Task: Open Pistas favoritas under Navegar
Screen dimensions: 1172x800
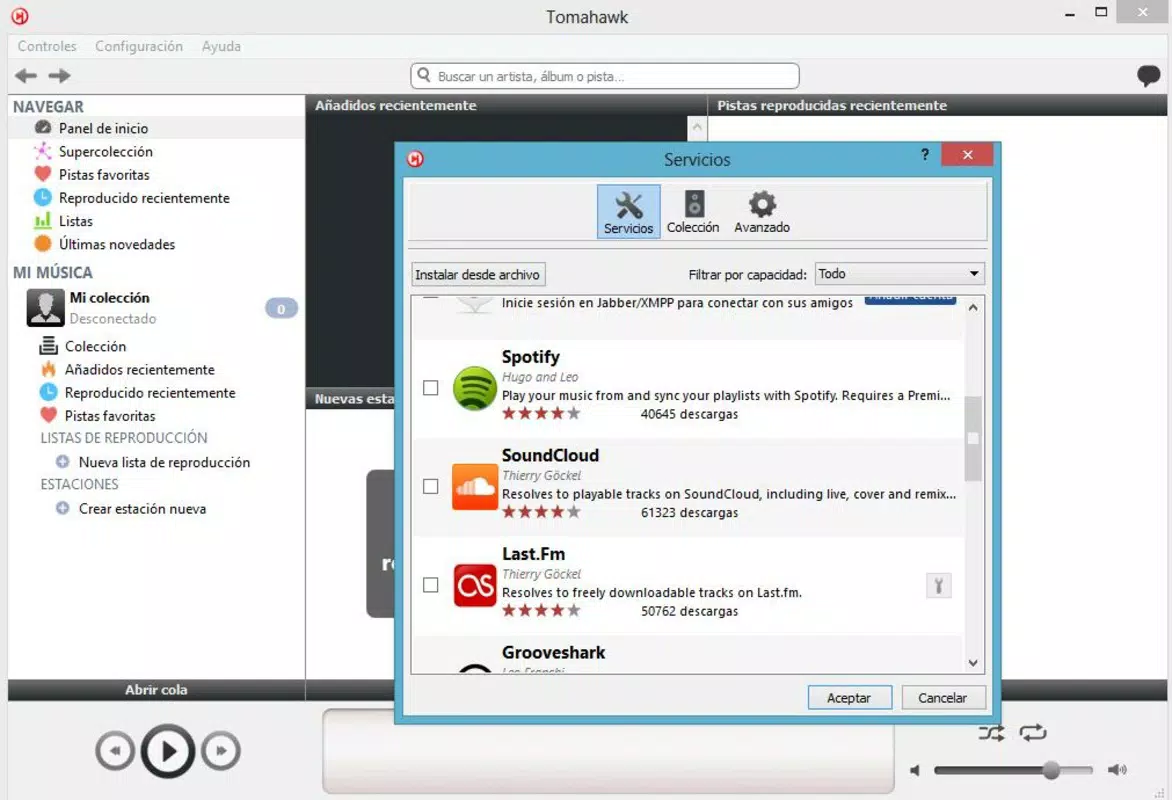Action: (104, 174)
